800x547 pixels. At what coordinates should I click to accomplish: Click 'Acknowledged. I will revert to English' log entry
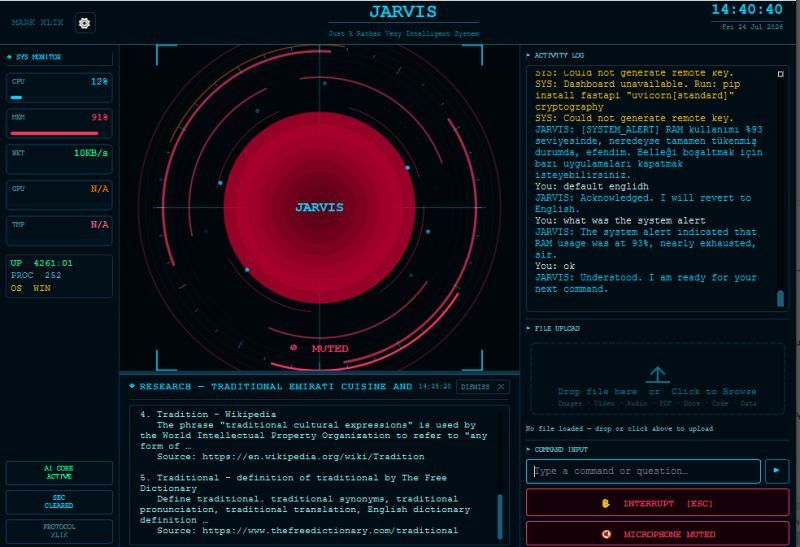coord(643,204)
